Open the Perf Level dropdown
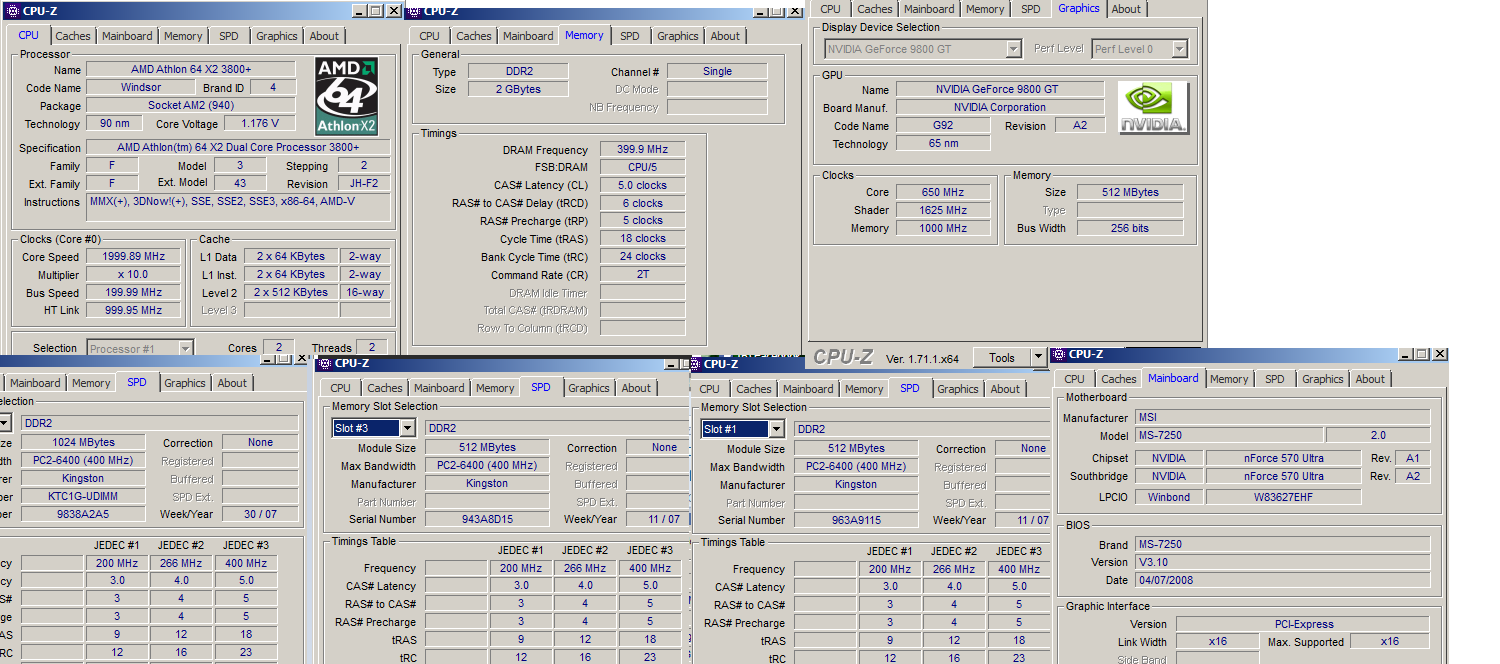Image resolution: width=1500 pixels, height=664 pixels. (x=1179, y=49)
